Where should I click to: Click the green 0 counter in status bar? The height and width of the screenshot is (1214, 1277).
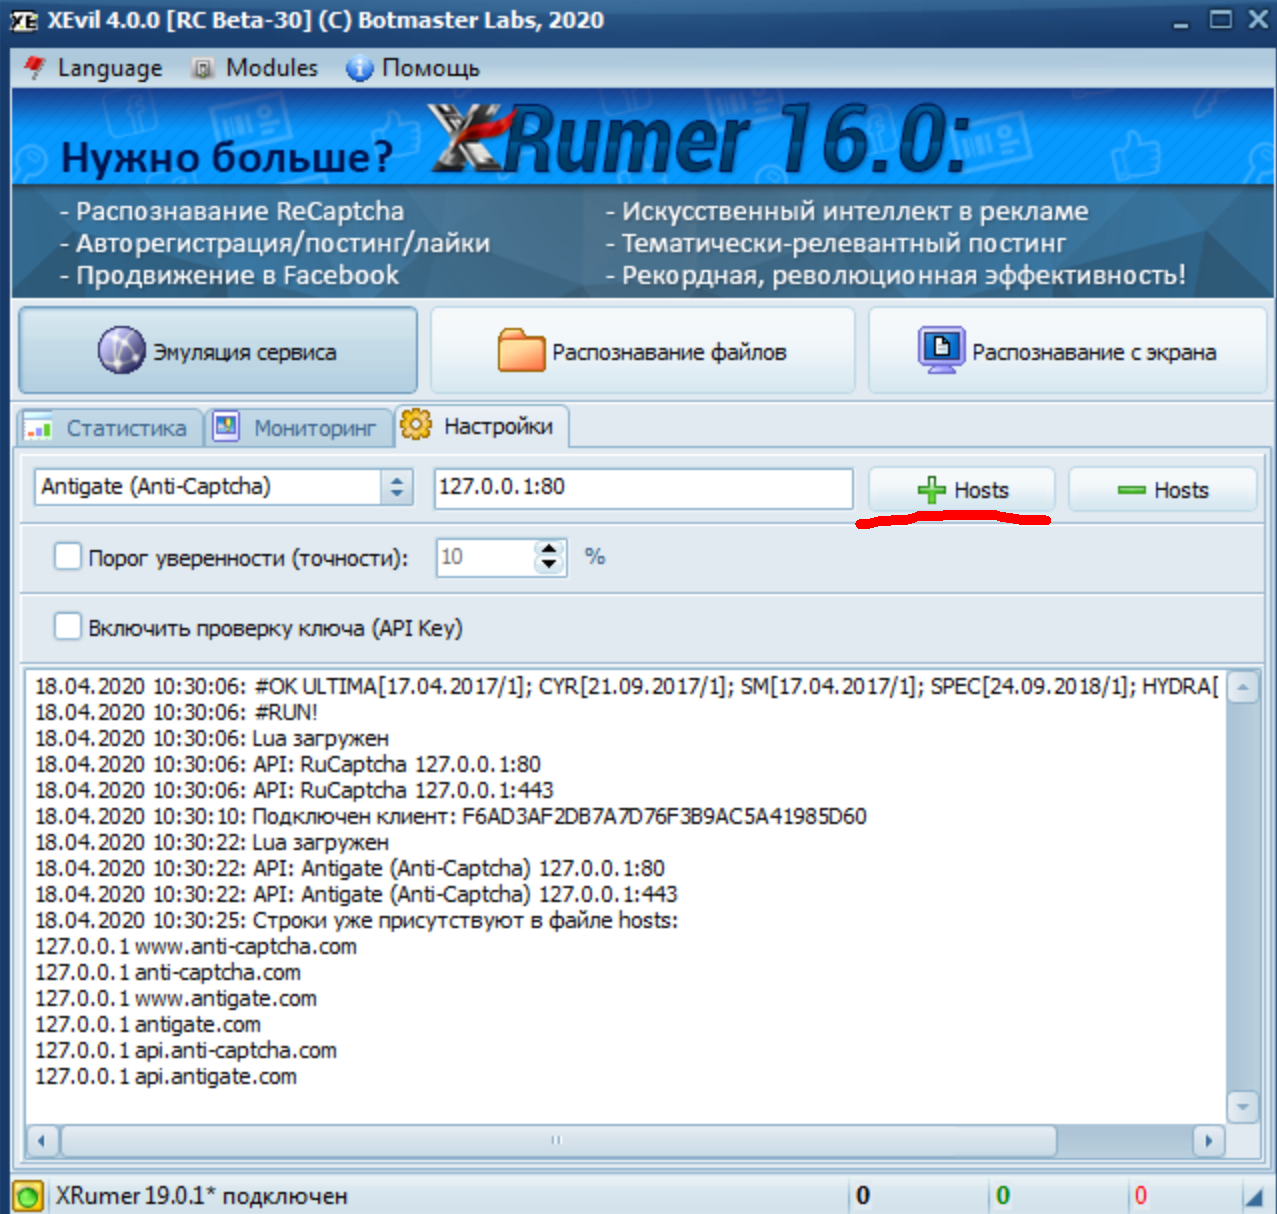(1003, 1195)
